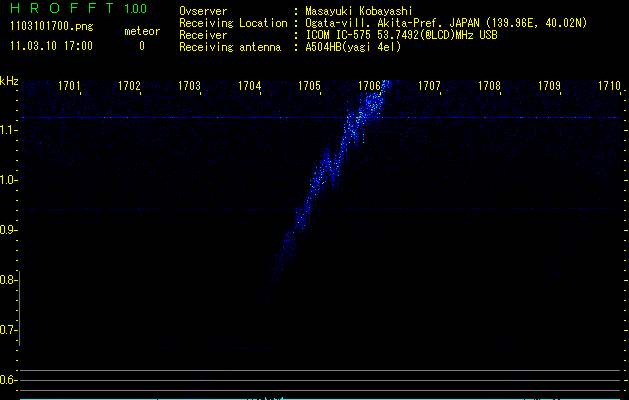The image size is (629, 400).
Task: Click the Receiving antenna field label
Action: [230, 47]
